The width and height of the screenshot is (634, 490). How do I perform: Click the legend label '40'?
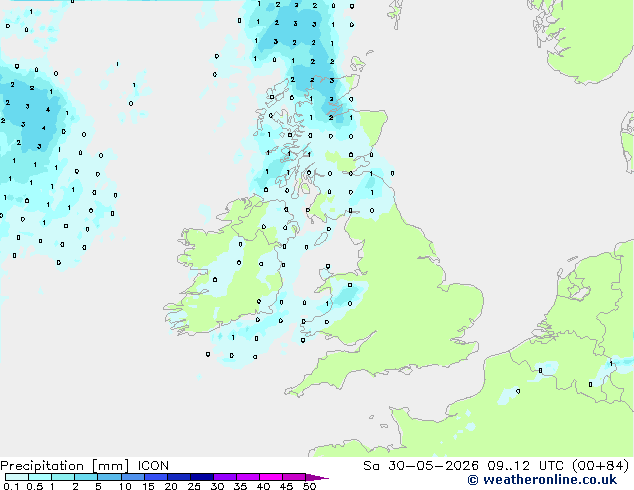tap(263, 486)
